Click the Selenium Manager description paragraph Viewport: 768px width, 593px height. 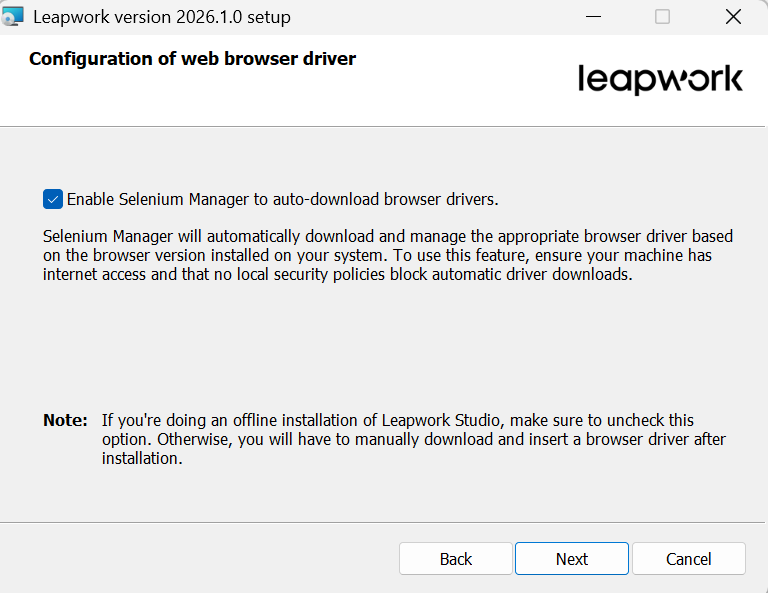tap(387, 255)
